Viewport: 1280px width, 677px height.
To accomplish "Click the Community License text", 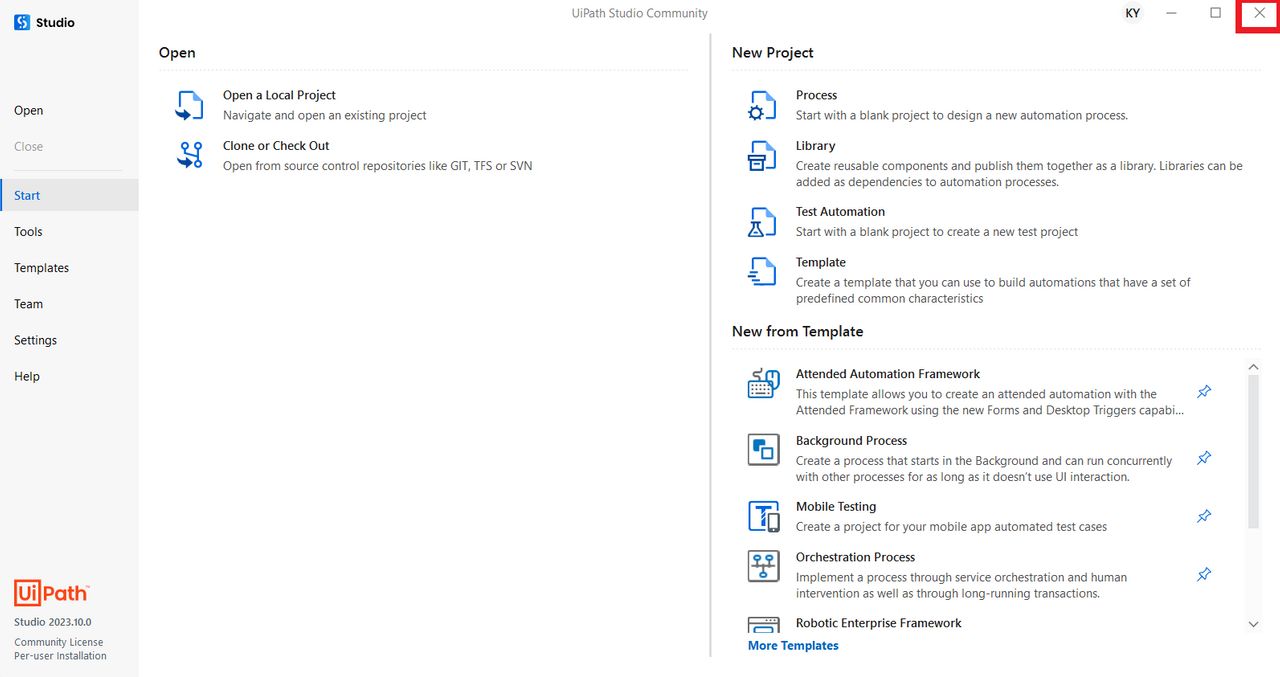I will 58,642.
